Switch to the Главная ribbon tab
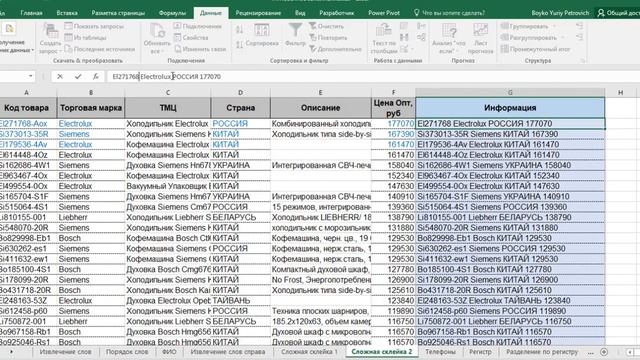This screenshot has height=360, width=640. point(31,13)
